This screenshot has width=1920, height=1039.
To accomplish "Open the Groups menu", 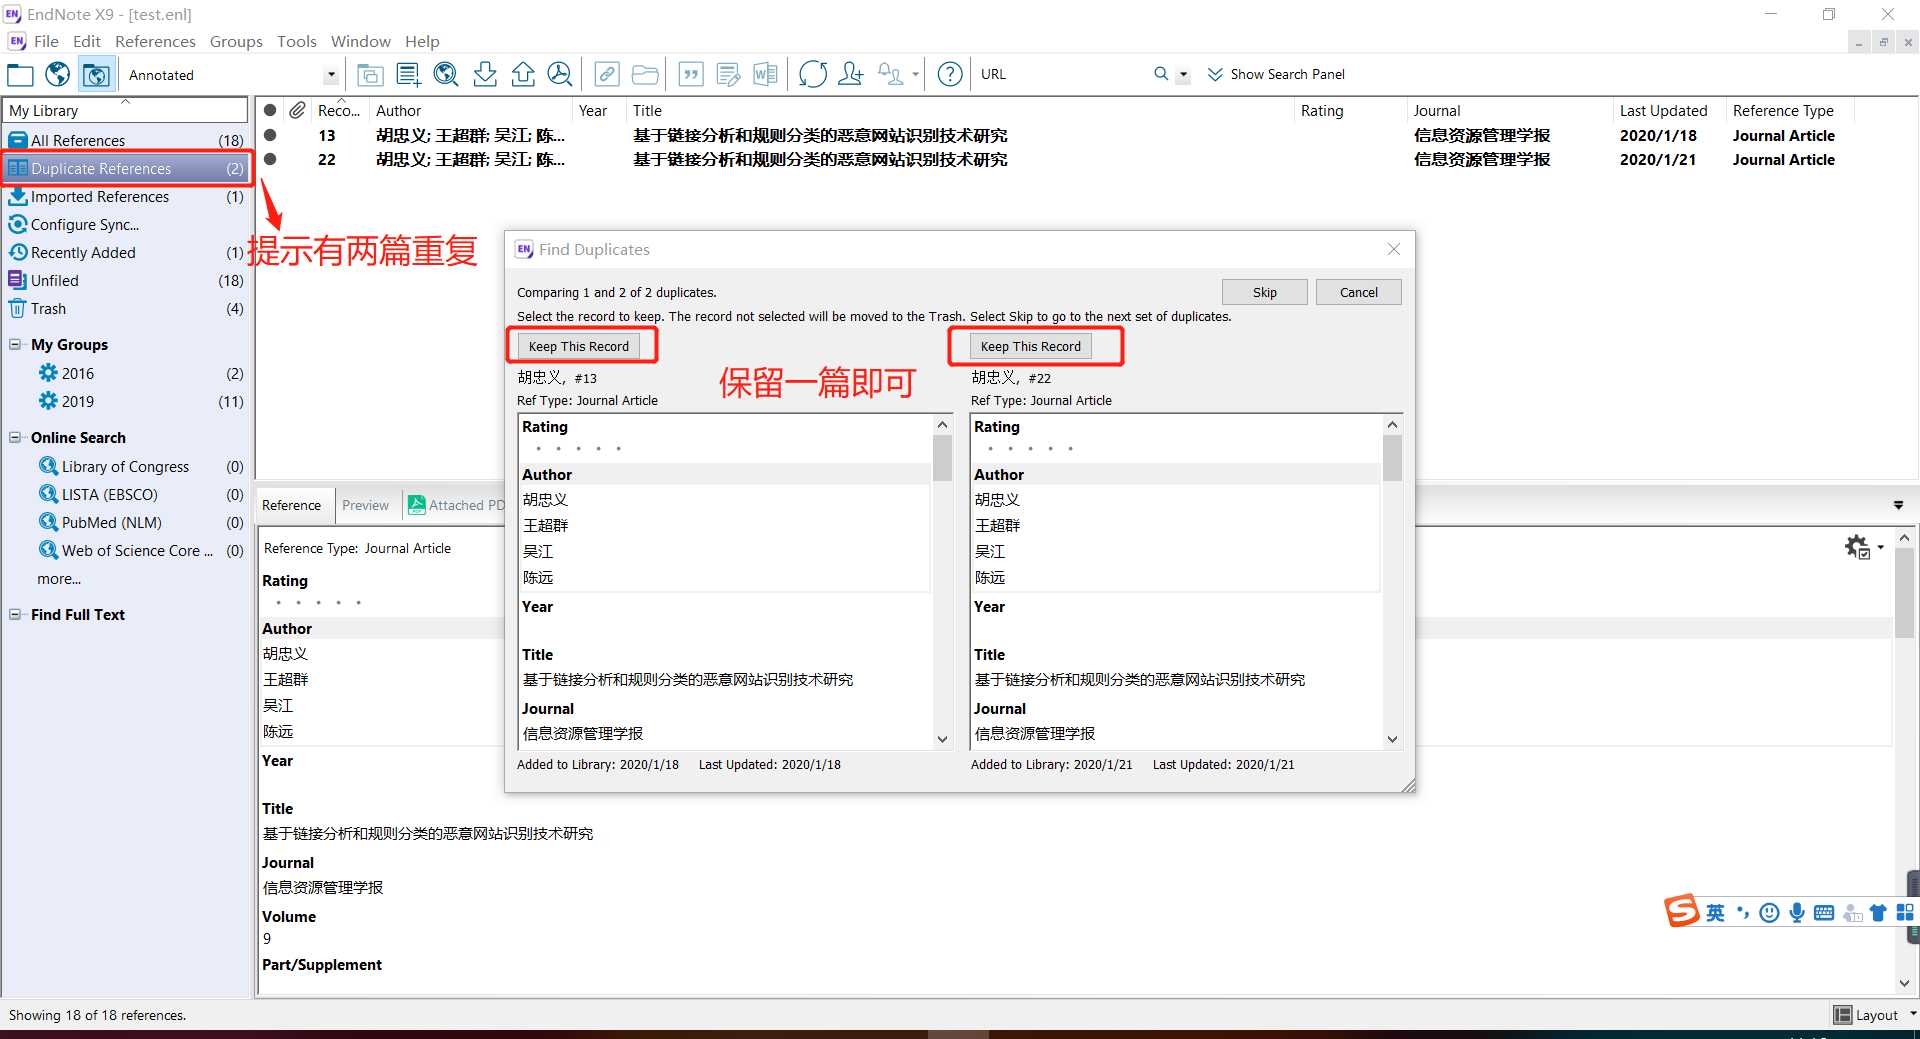I will pos(236,41).
